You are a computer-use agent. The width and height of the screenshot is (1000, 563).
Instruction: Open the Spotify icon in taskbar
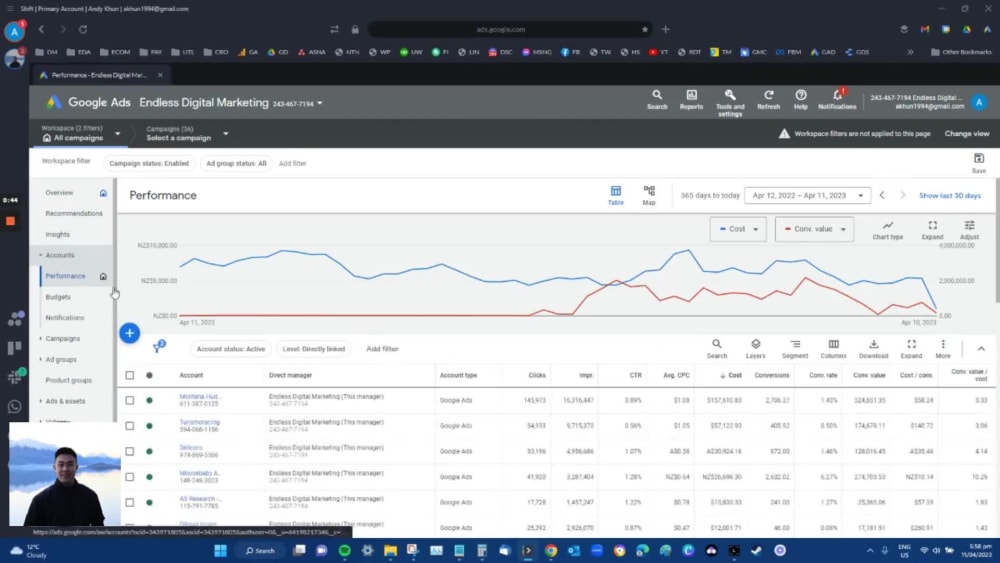(344, 550)
